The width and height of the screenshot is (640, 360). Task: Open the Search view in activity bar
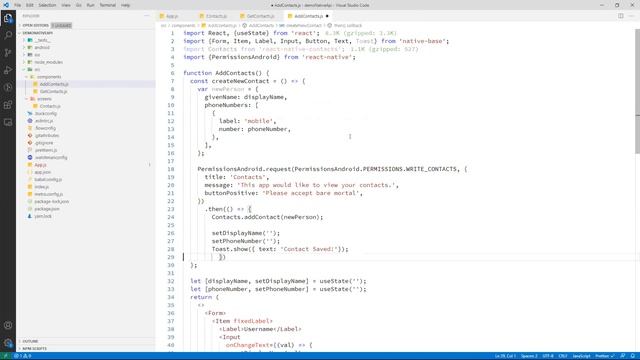(x=8, y=36)
